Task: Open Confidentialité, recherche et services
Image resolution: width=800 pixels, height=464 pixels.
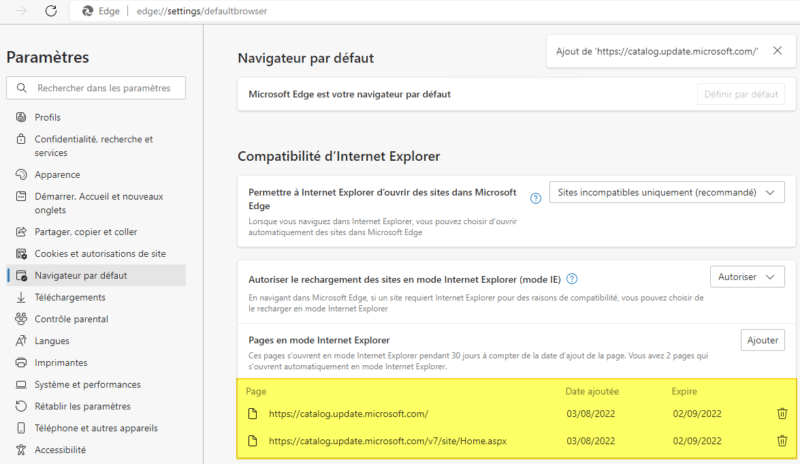Action: (x=96, y=146)
